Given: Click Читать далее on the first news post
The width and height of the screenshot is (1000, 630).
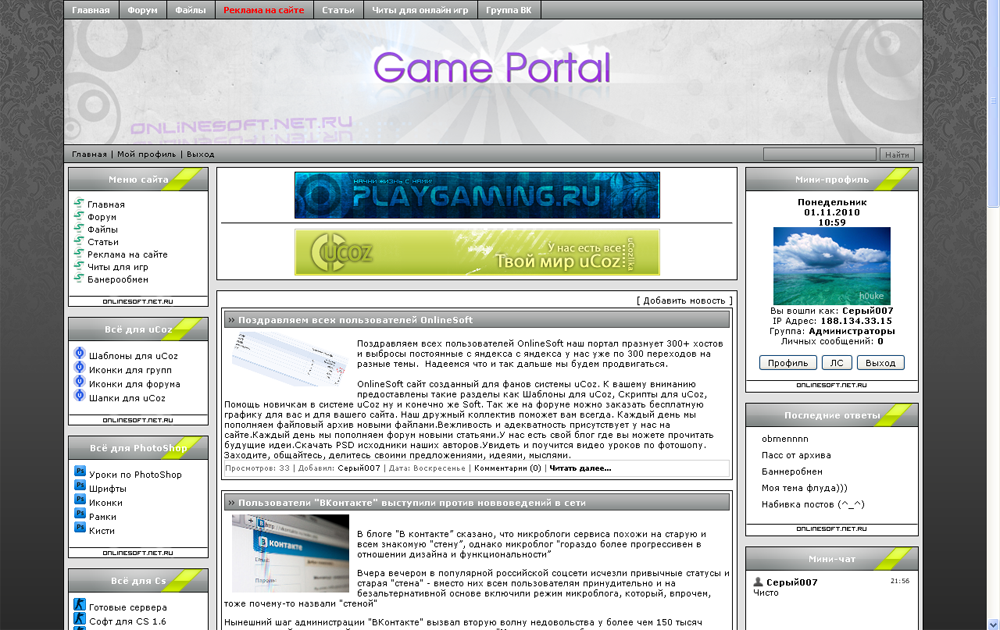Looking at the screenshot, I should tap(580, 468).
